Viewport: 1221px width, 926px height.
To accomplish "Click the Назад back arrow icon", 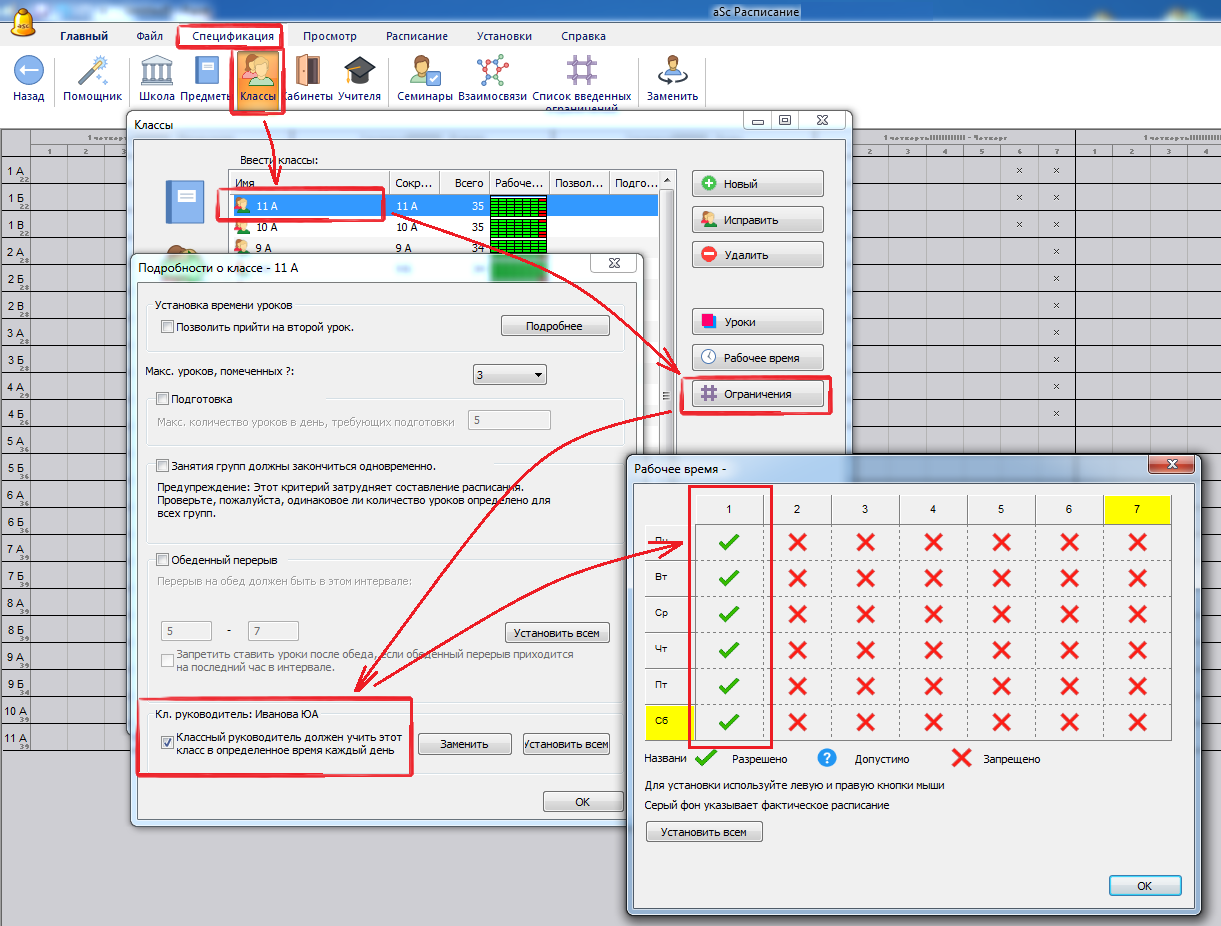I will (x=29, y=71).
